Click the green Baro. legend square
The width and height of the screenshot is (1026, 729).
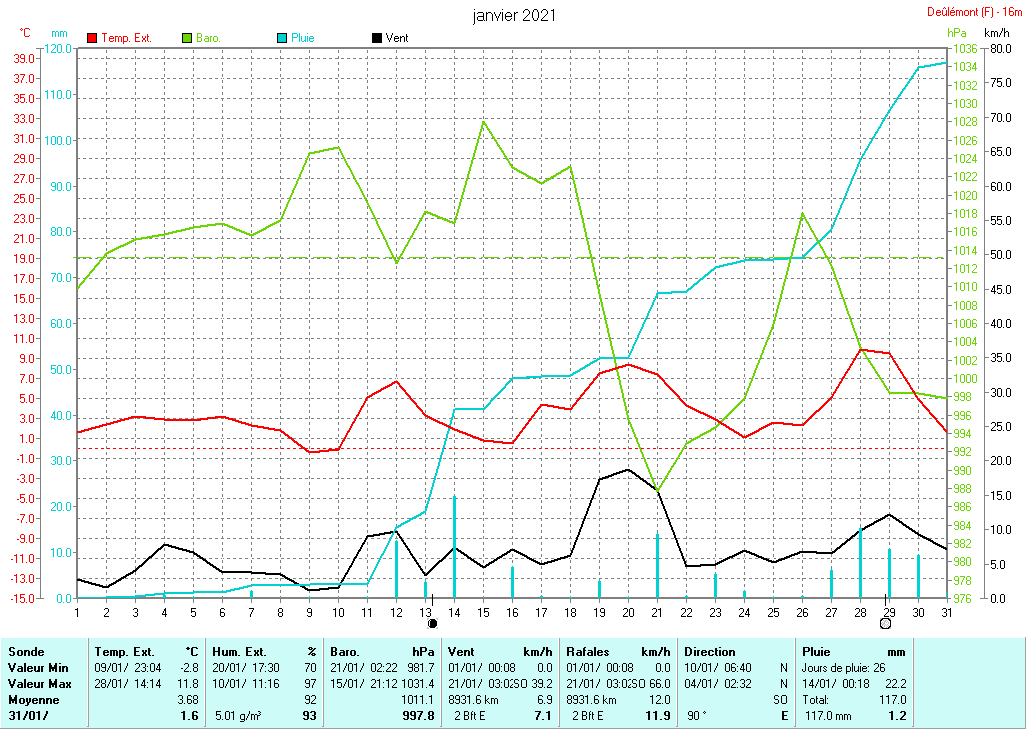[x=187, y=38]
